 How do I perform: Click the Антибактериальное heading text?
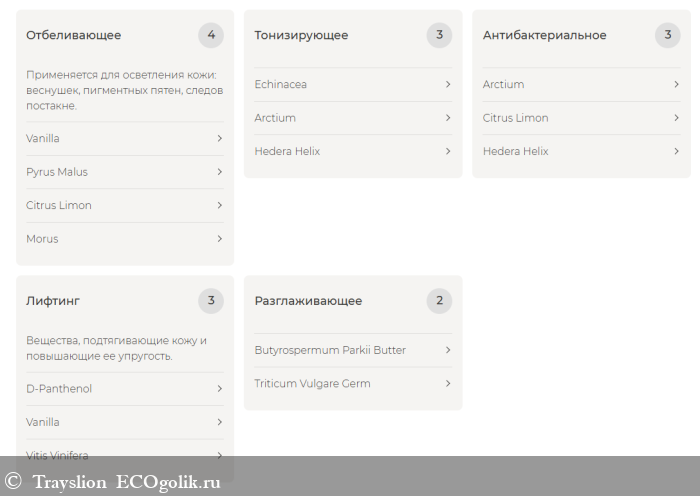(544, 35)
